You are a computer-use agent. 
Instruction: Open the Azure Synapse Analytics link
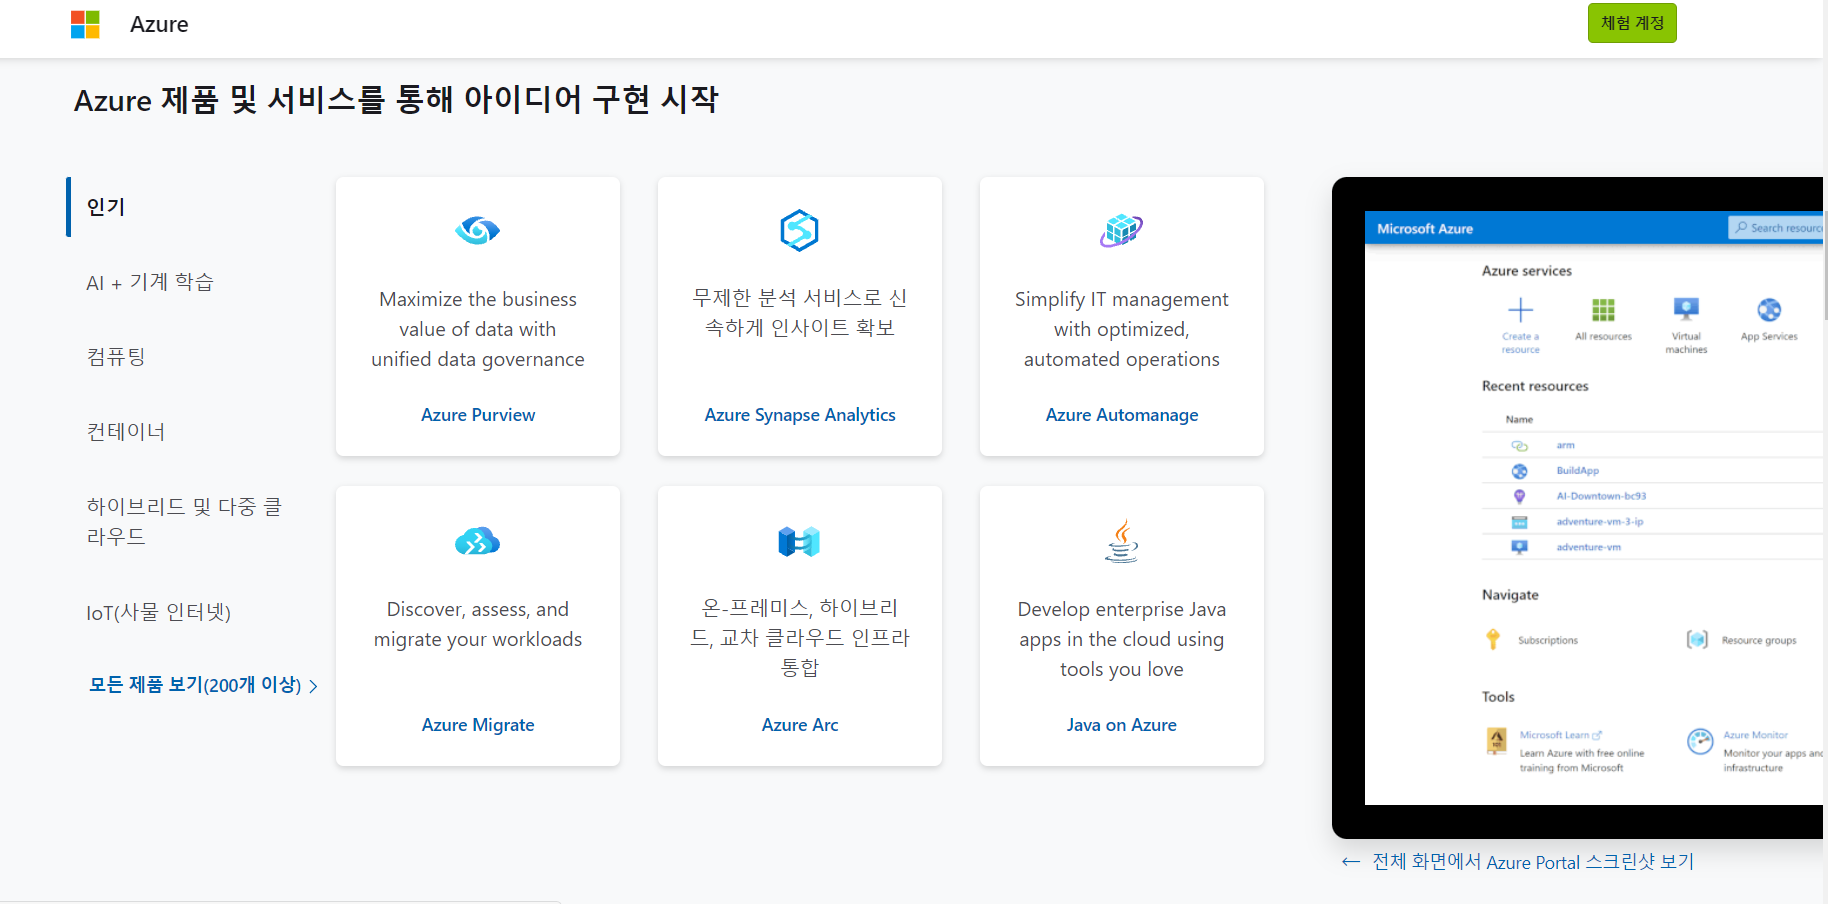point(800,415)
